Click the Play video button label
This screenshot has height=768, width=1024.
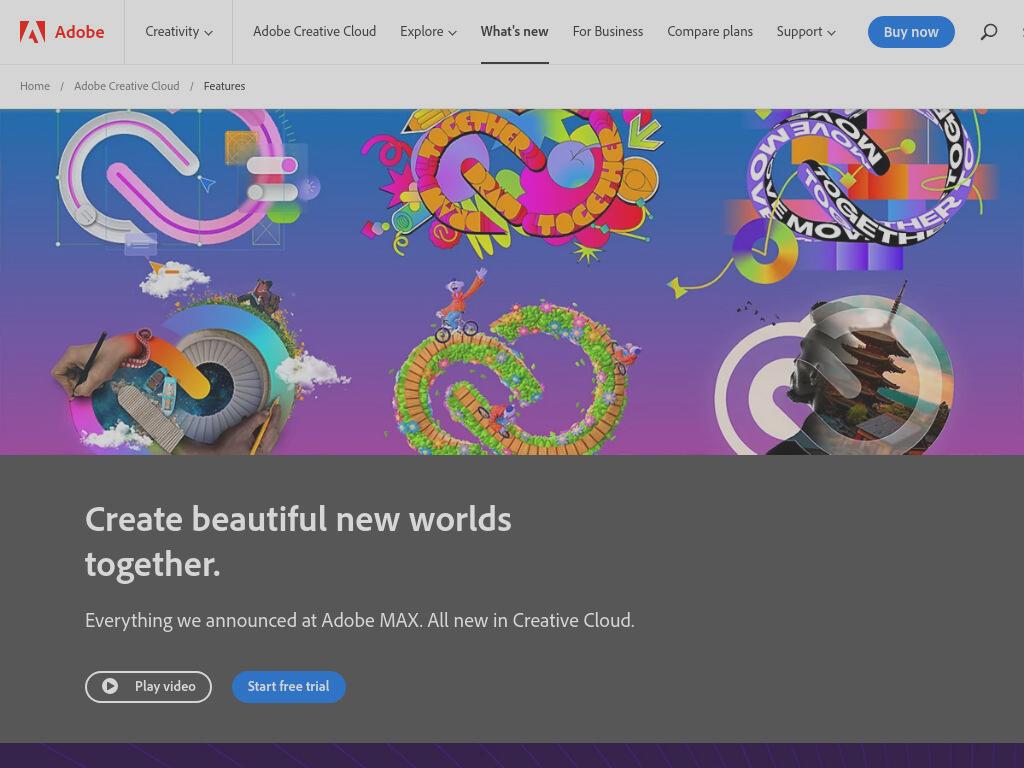coord(165,686)
